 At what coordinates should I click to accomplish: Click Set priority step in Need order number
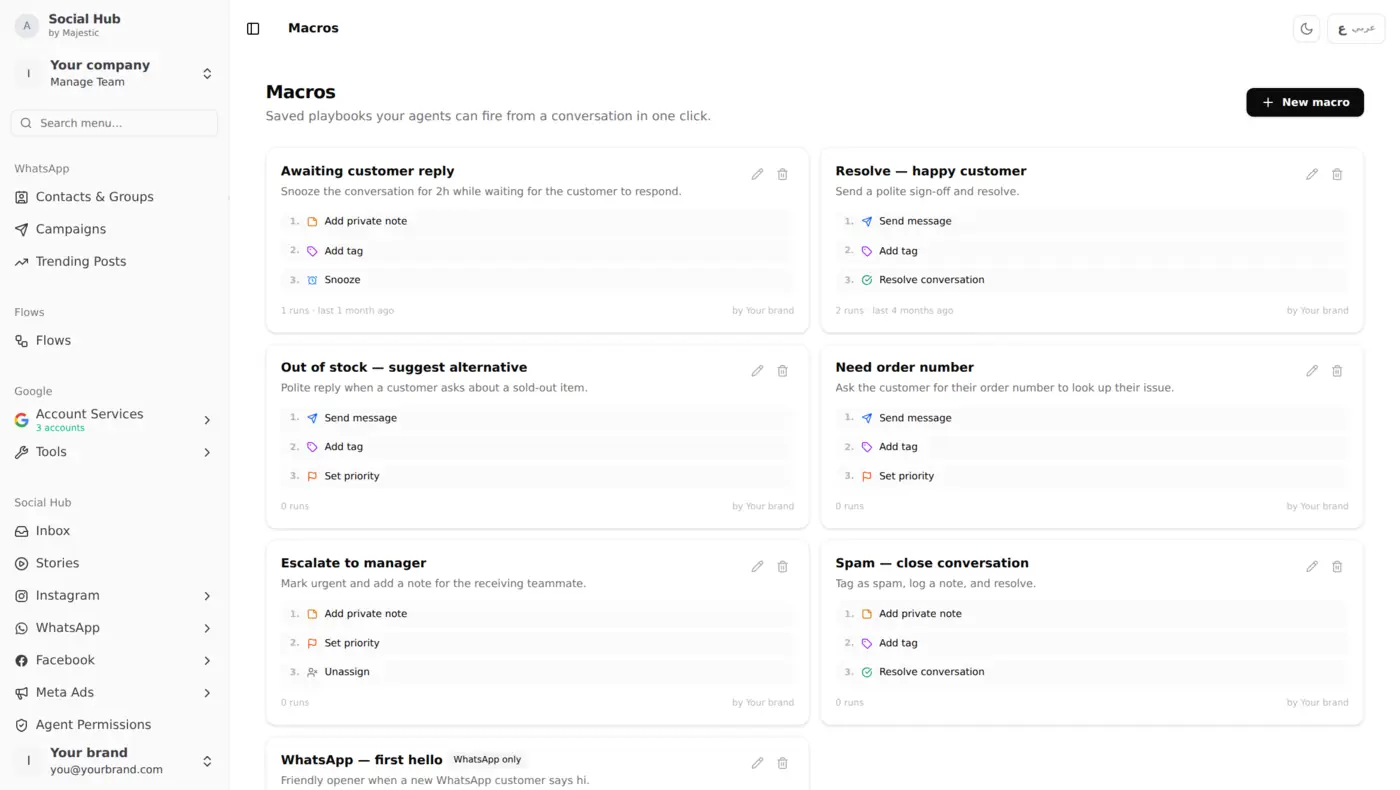point(1092,476)
